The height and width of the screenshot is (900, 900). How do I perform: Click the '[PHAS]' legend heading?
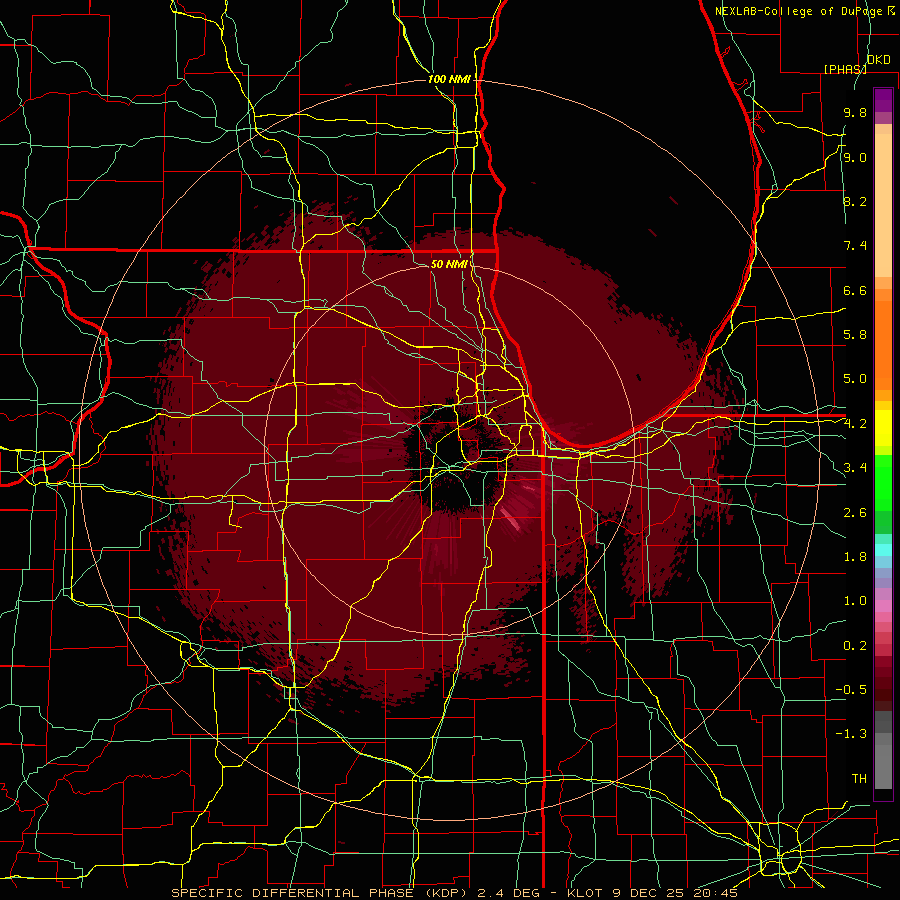[845, 69]
